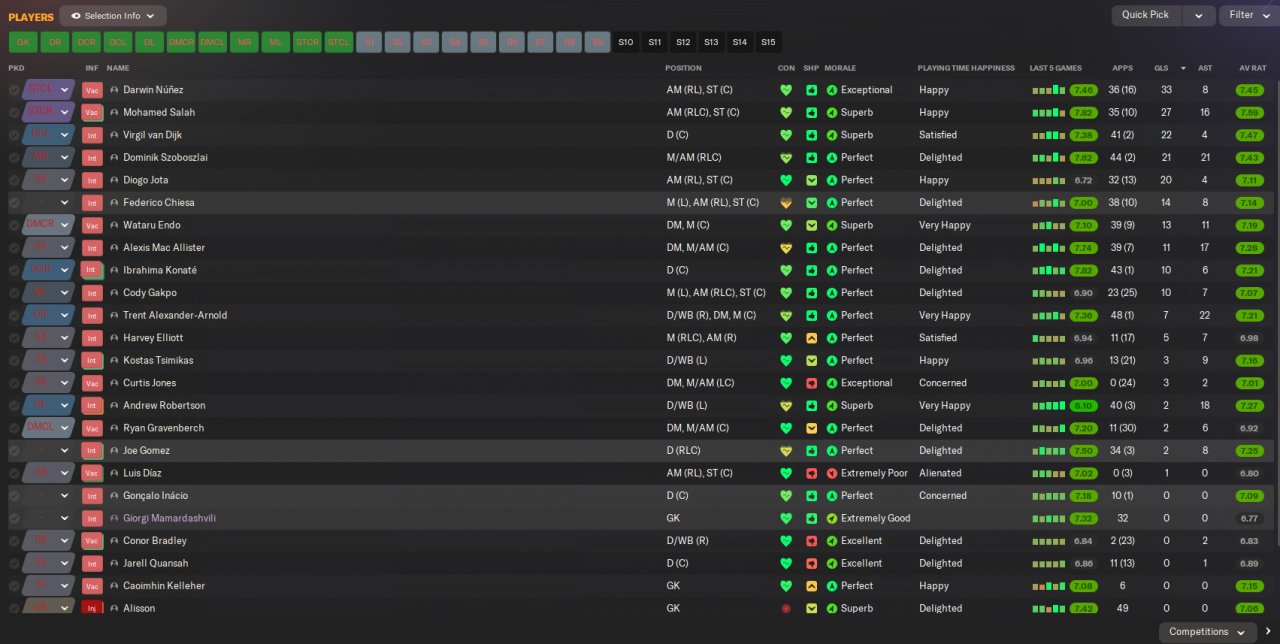This screenshot has width=1280, height=644.
Task: Open the position dropdown for Virgil van Dijk
Action: (65, 135)
